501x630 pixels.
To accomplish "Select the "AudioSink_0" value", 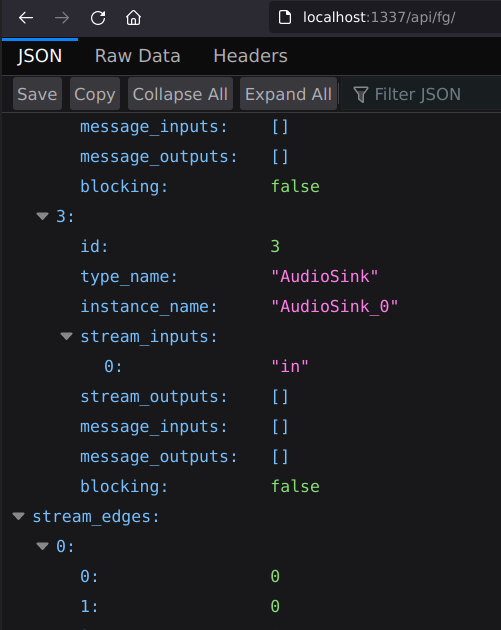I will (x=335, y=307).
